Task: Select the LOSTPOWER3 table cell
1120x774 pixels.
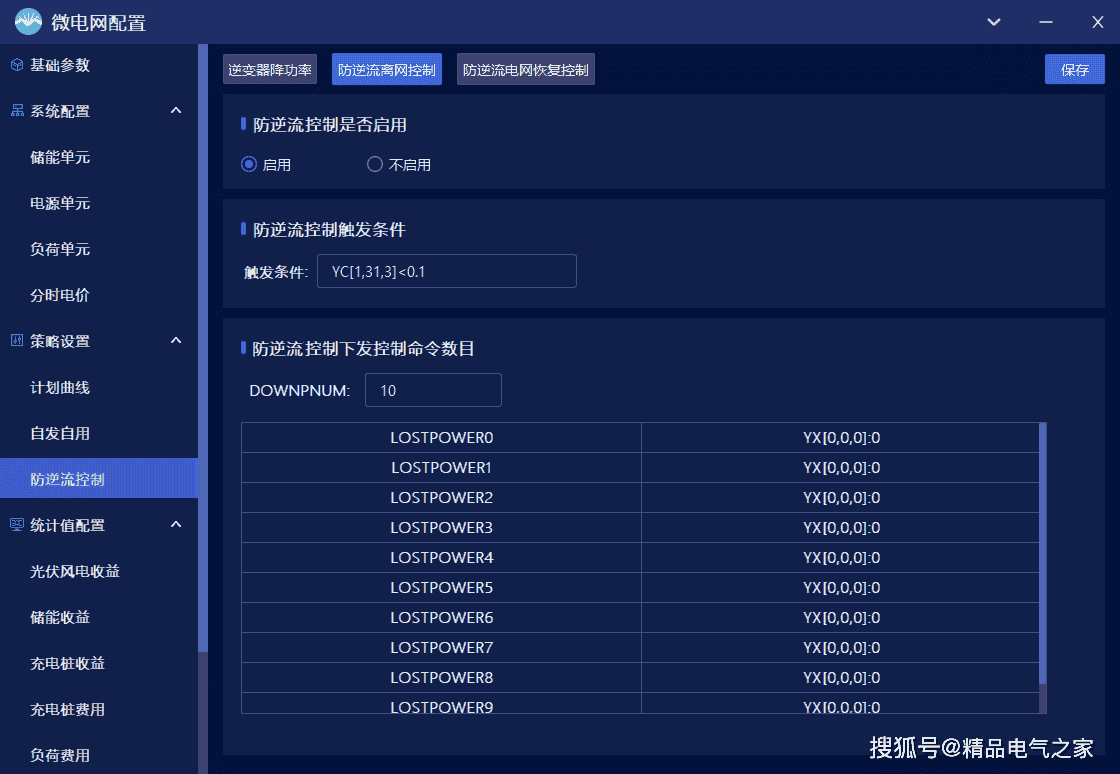Action: pos(441,527)
